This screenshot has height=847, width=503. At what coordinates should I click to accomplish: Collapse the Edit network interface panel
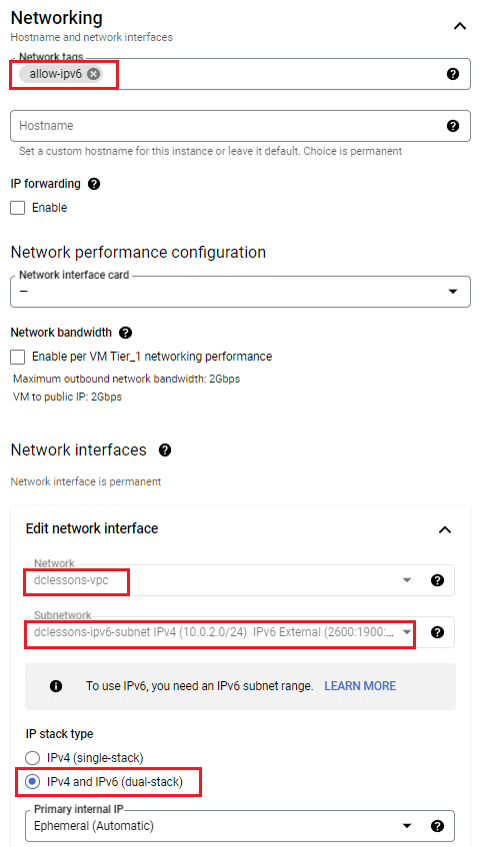445,530
